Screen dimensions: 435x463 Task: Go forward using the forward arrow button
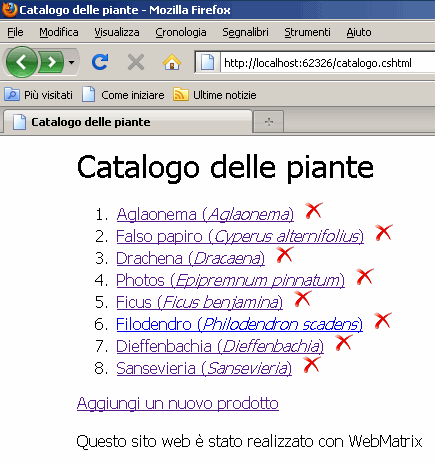tap(51, 62)
